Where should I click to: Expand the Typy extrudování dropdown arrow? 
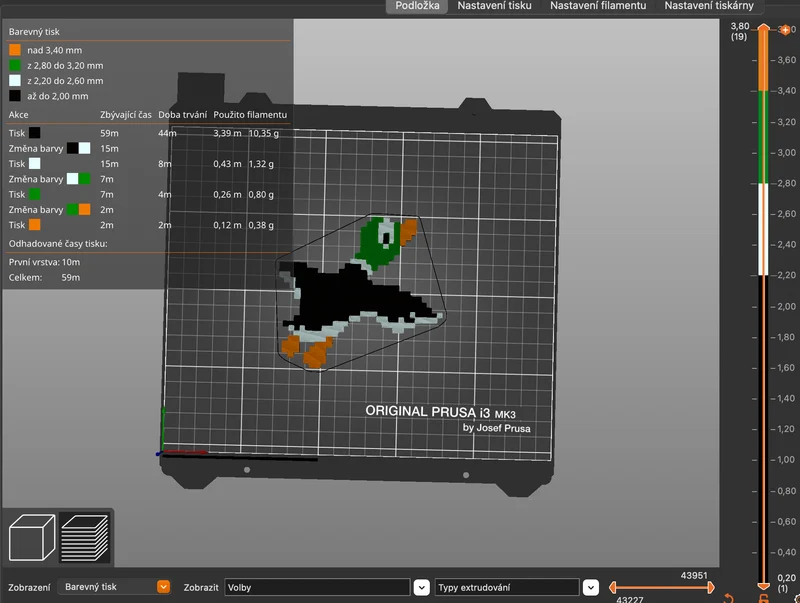coord(590,588)
